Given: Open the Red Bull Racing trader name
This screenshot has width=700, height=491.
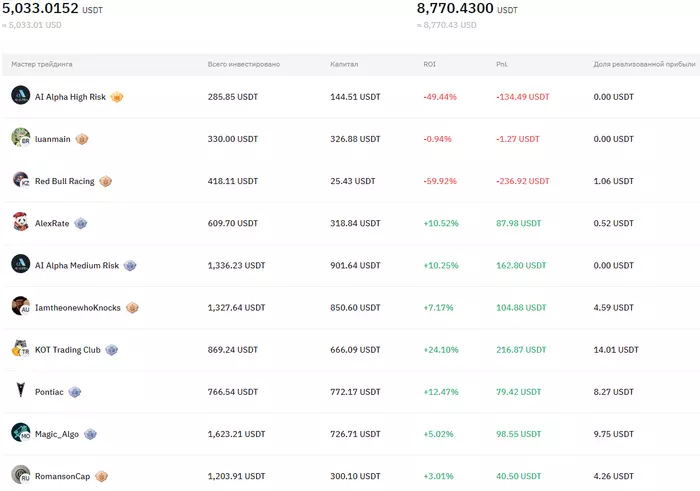Looking at the screenshot, I should click(65, 181).
